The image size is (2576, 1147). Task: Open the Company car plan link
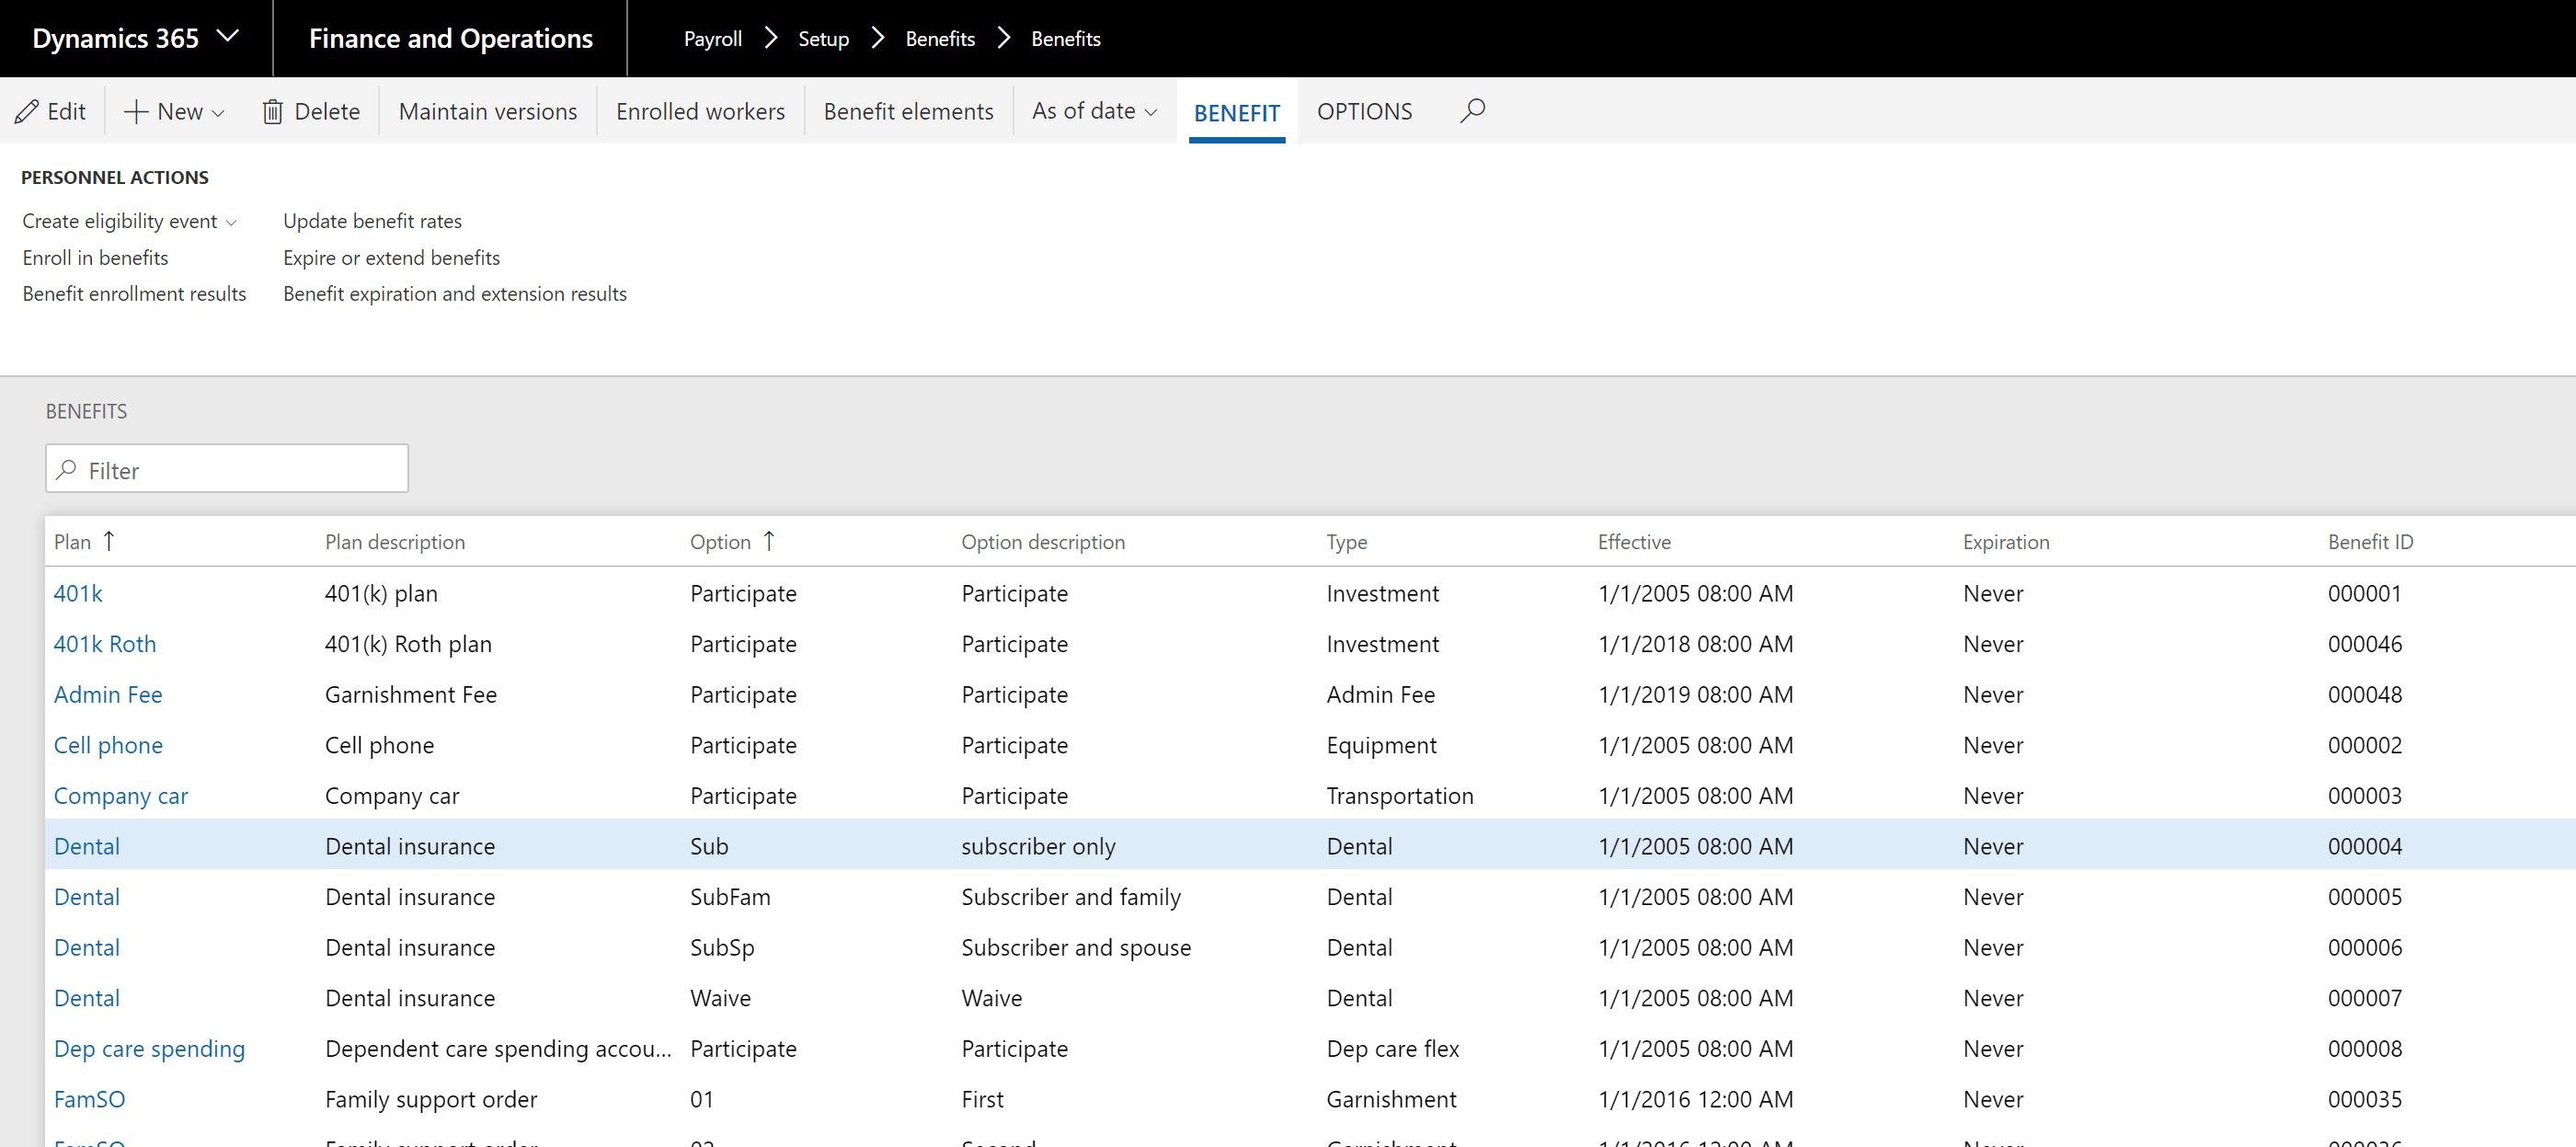click(x=121, y=796)
